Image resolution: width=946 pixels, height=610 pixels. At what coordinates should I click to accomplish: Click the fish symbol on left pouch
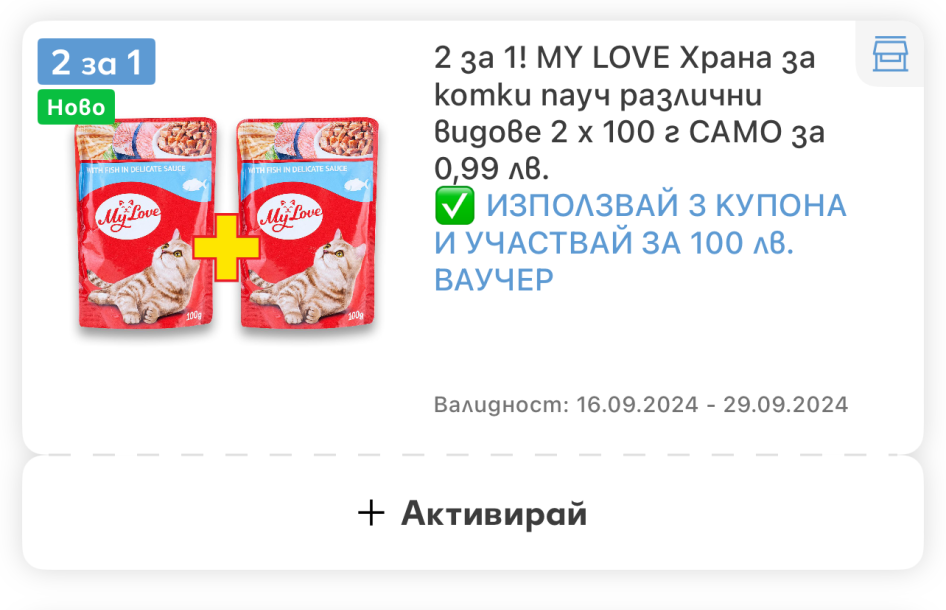coord(194,185)
